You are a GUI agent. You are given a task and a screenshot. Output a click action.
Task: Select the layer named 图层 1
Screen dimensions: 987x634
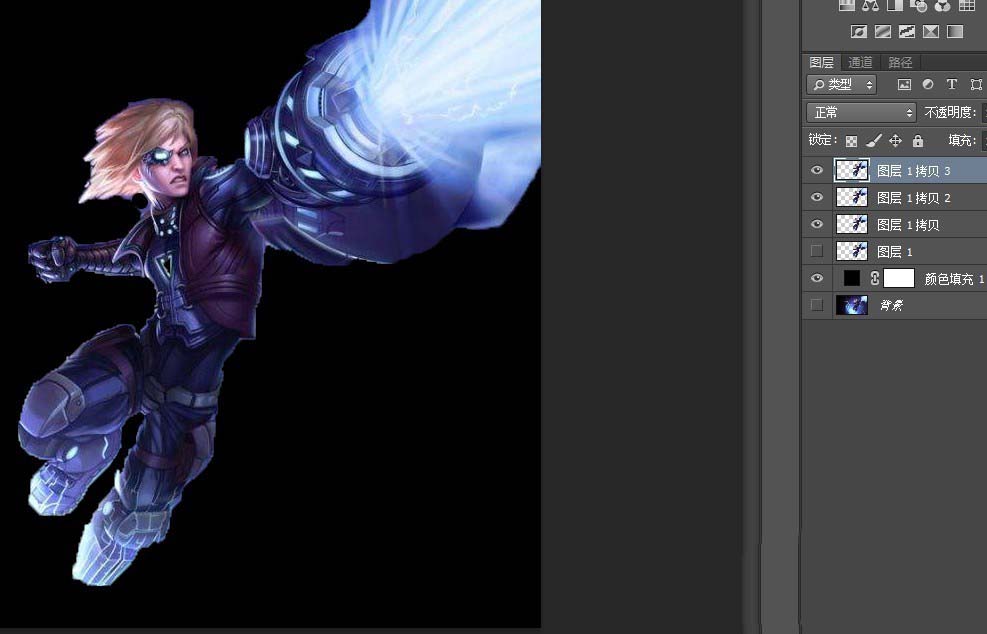tap(894, 252)
